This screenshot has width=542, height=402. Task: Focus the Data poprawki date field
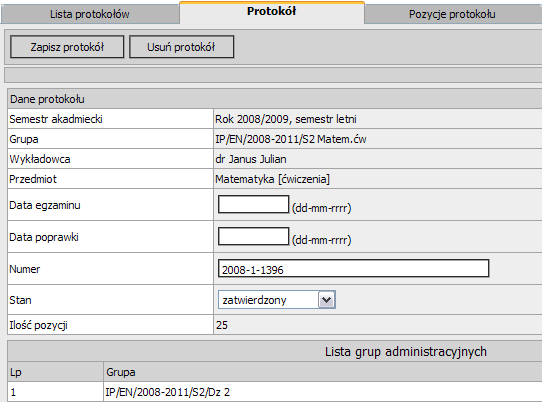pos(253,236)
